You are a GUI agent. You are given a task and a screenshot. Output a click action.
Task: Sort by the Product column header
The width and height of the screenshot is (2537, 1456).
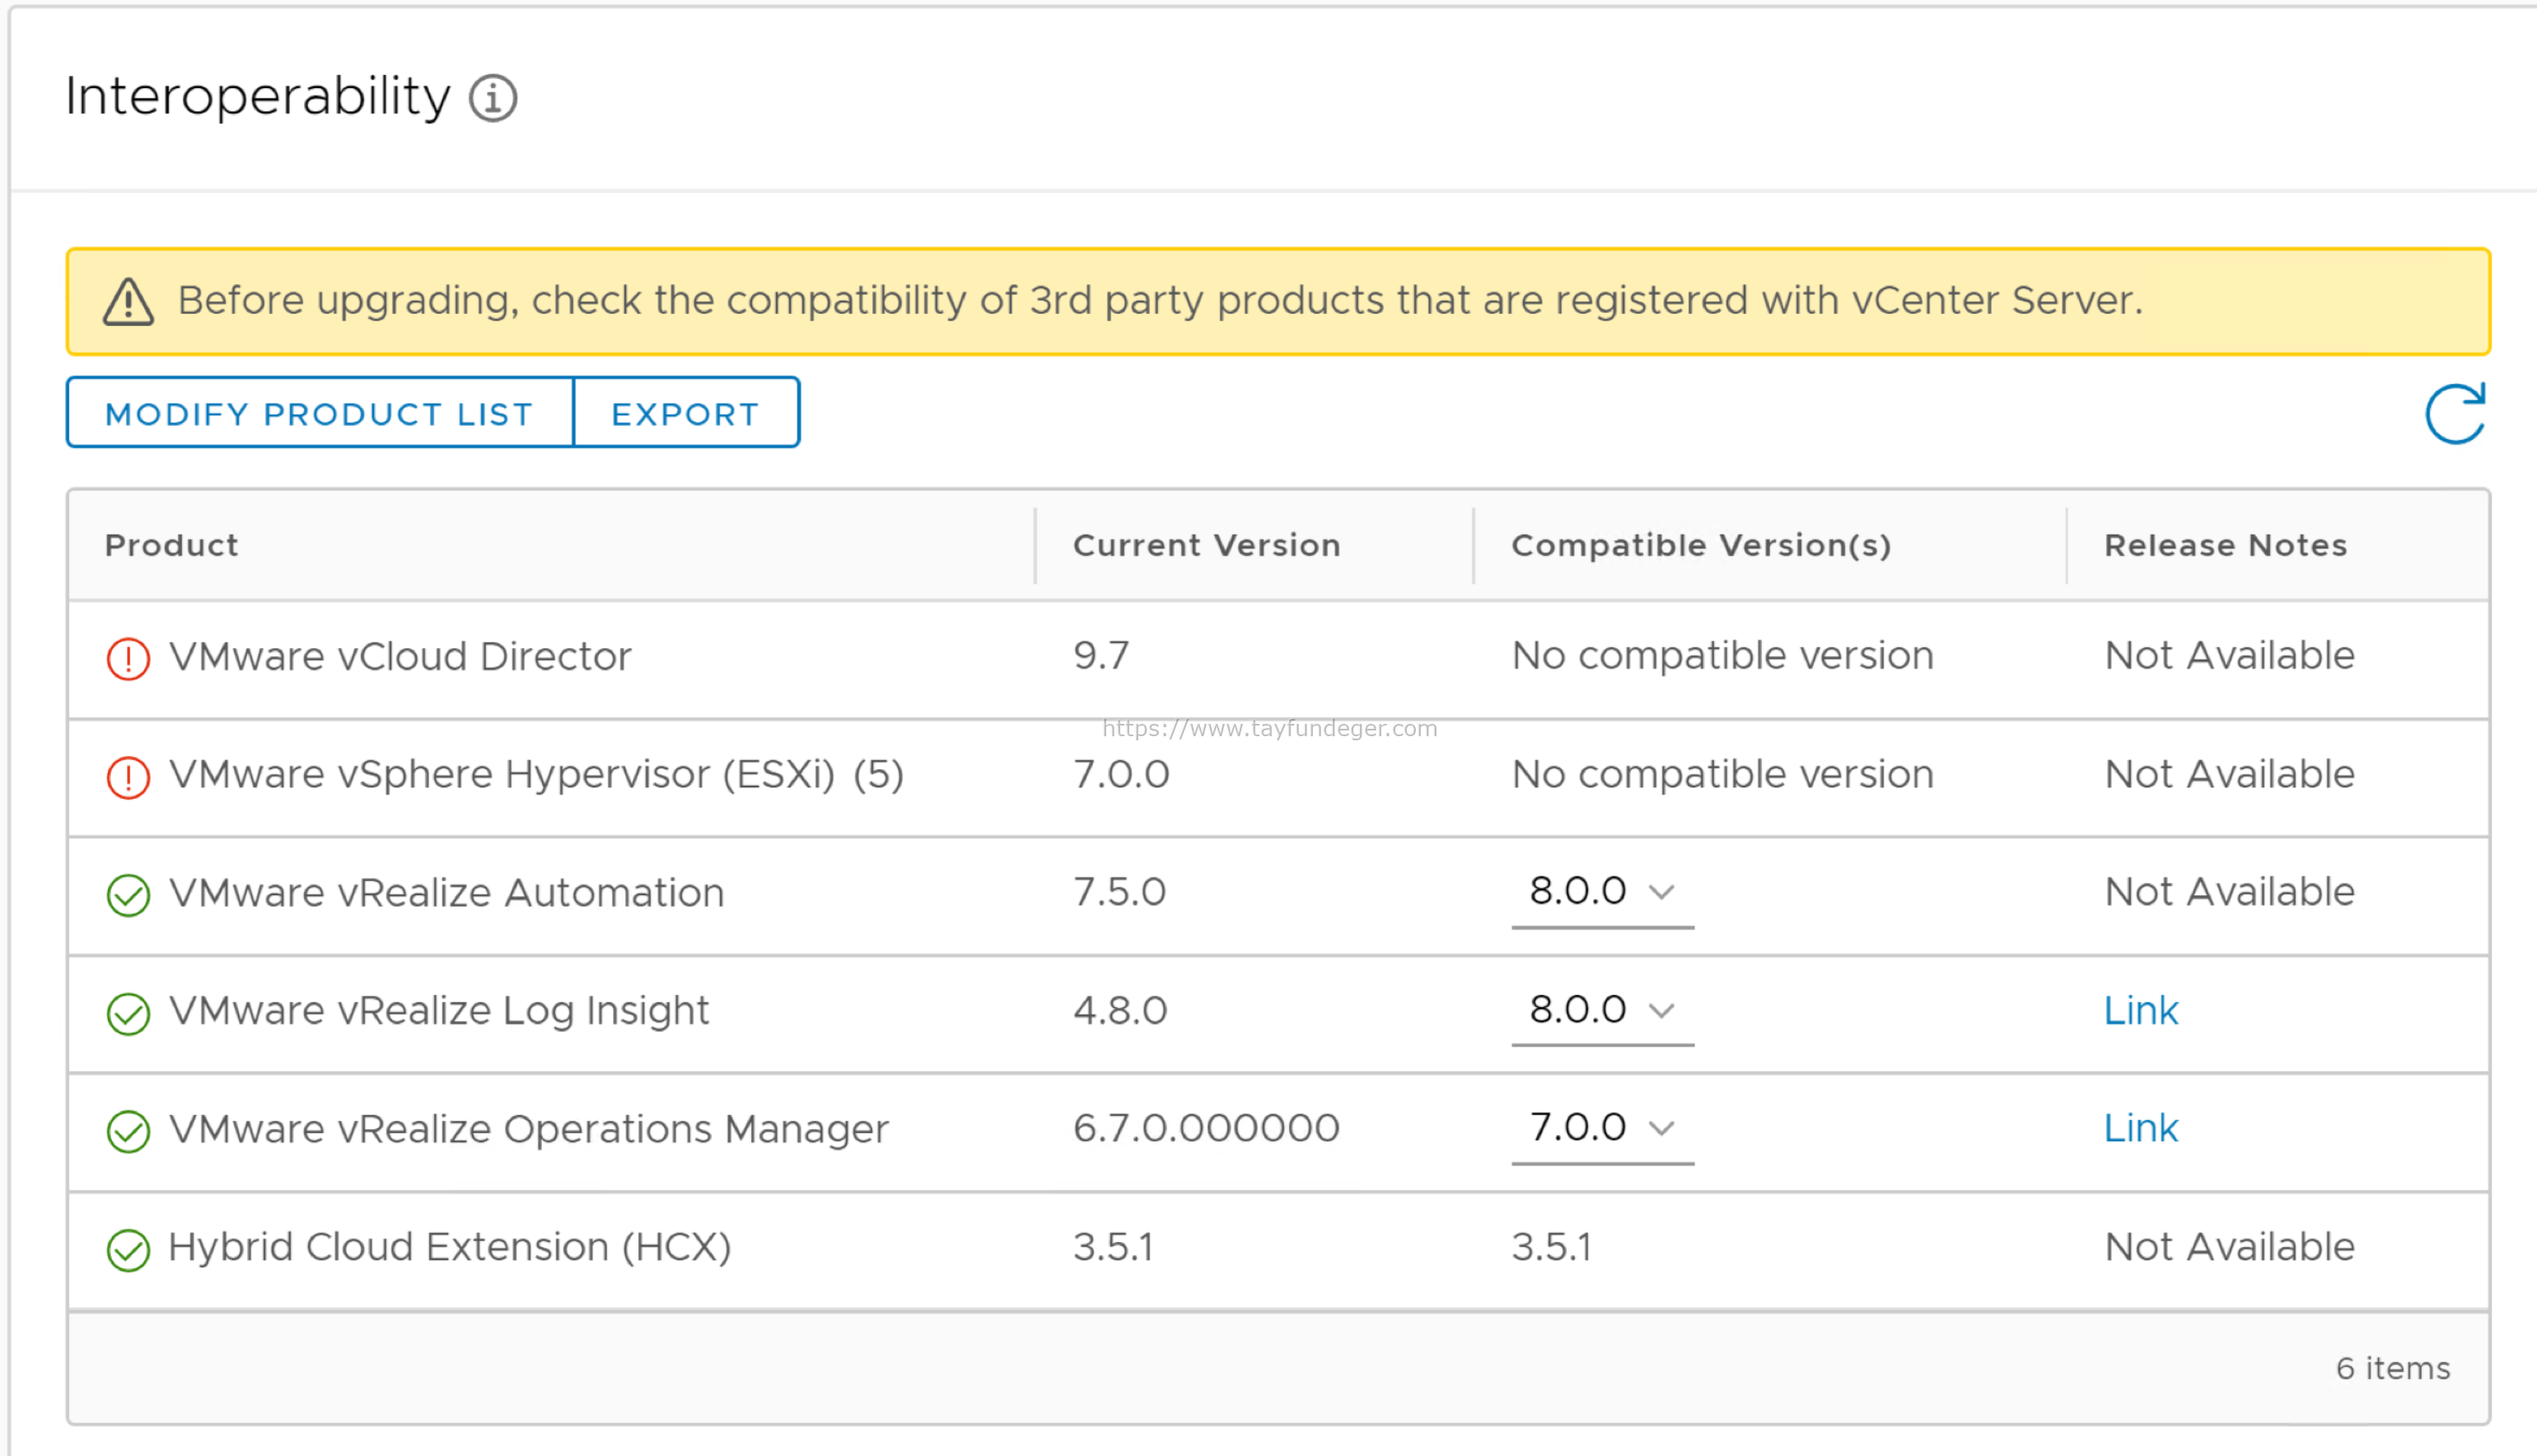(x=171, y=545)
